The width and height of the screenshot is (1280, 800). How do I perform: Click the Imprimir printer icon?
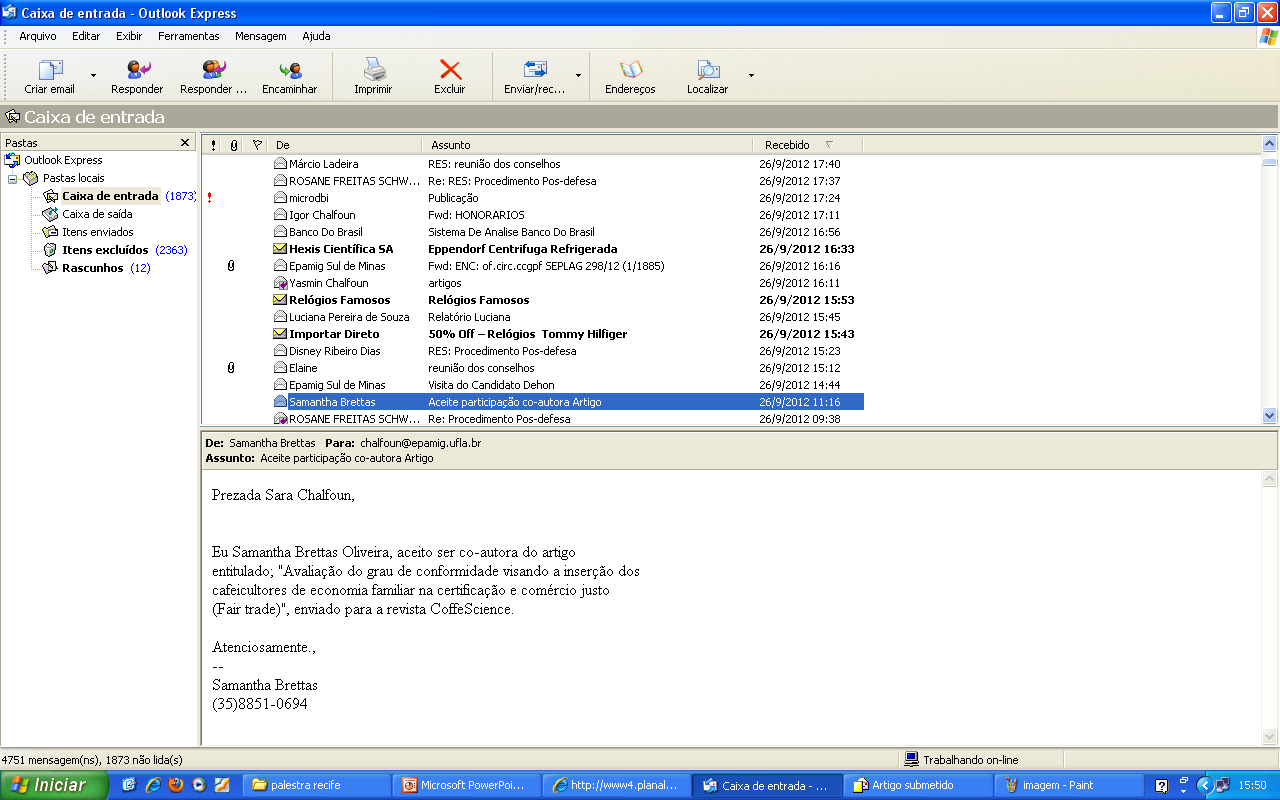[x=373, y=70]
